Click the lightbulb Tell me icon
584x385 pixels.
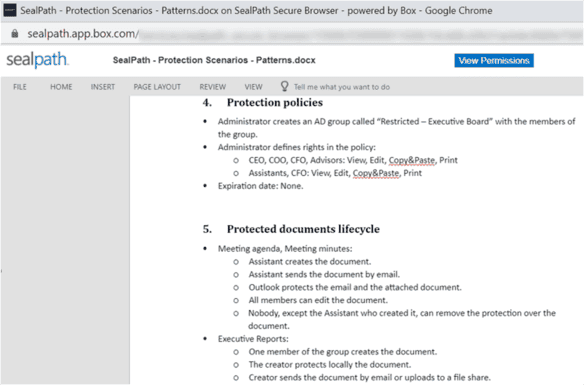(284, 86)
